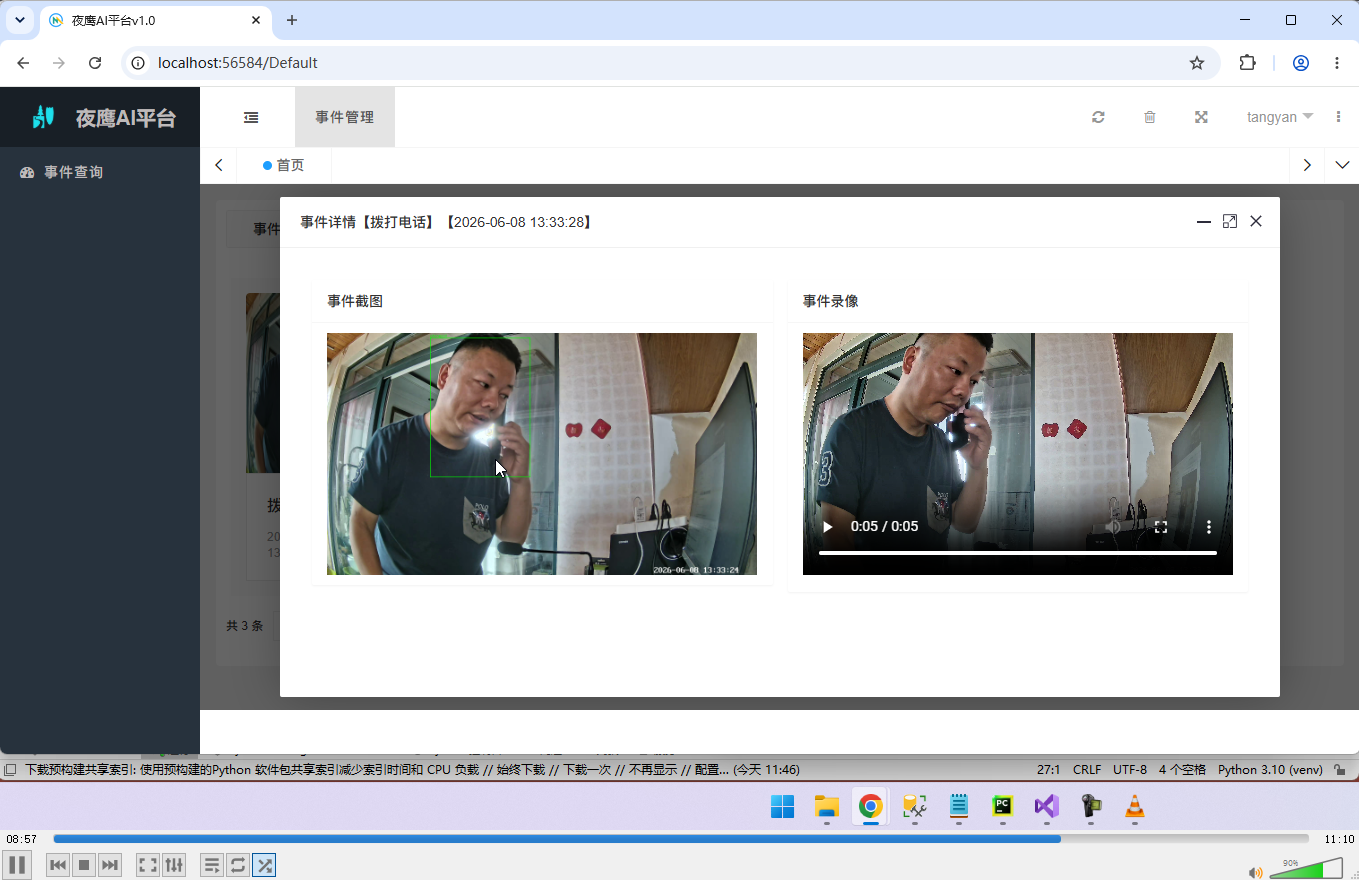Open Chrome tab search dropdown
This screenshot has height=880, width=1359.
click(19, 20)
